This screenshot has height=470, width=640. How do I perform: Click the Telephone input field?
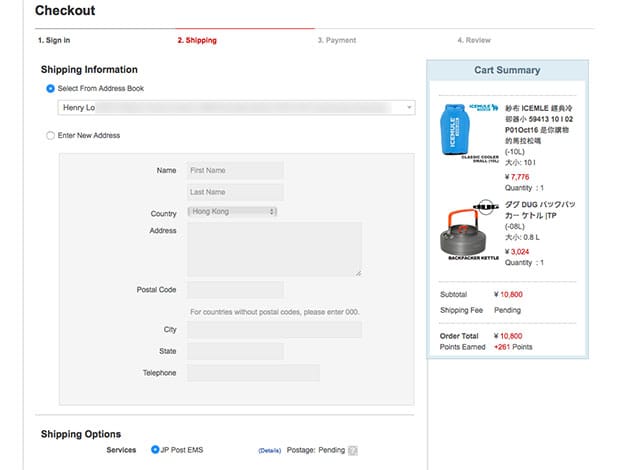coord(253,373)
